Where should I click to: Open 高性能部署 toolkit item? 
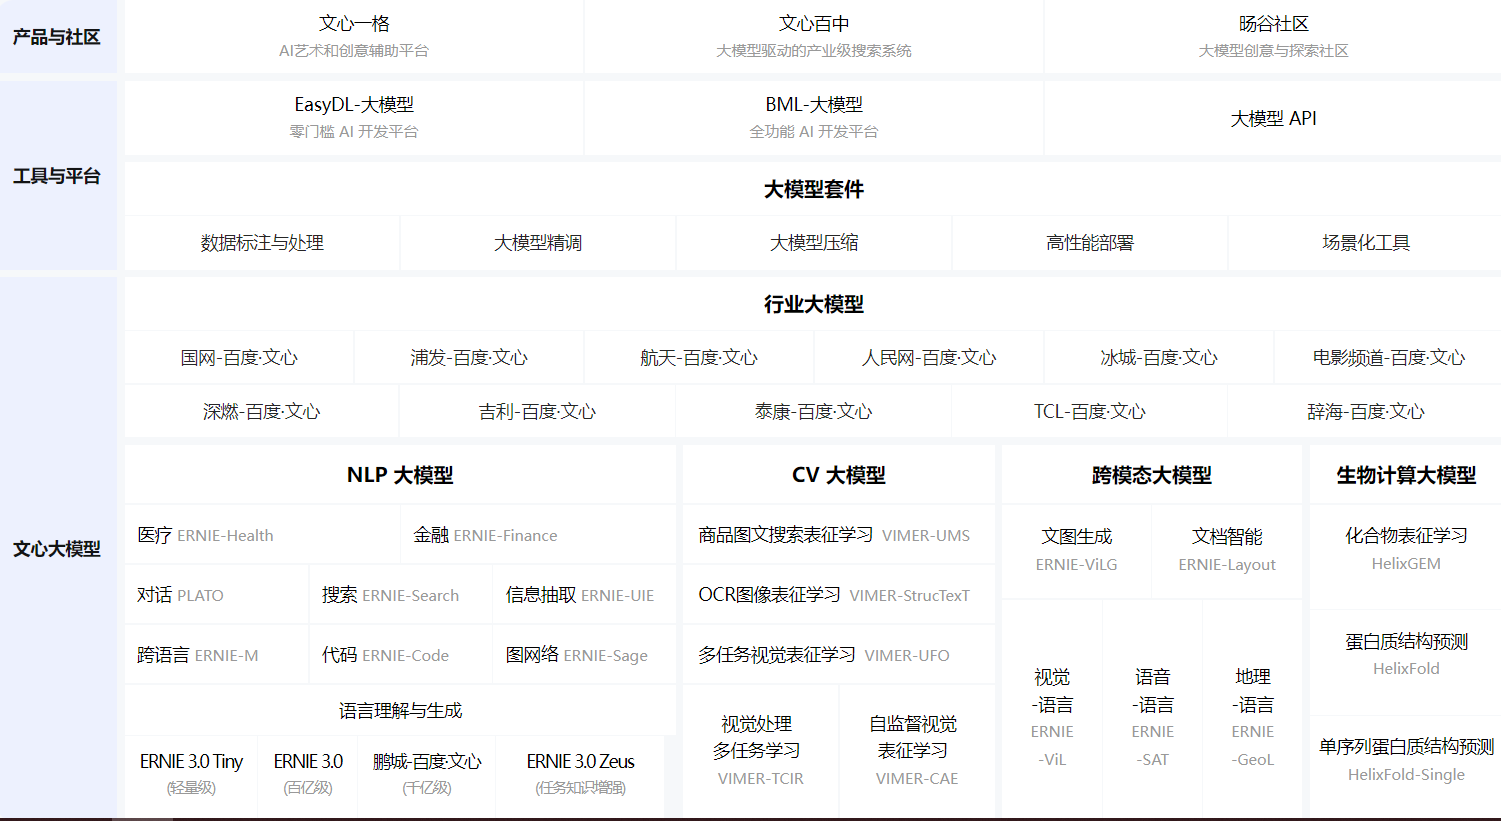pos(1090,243)
